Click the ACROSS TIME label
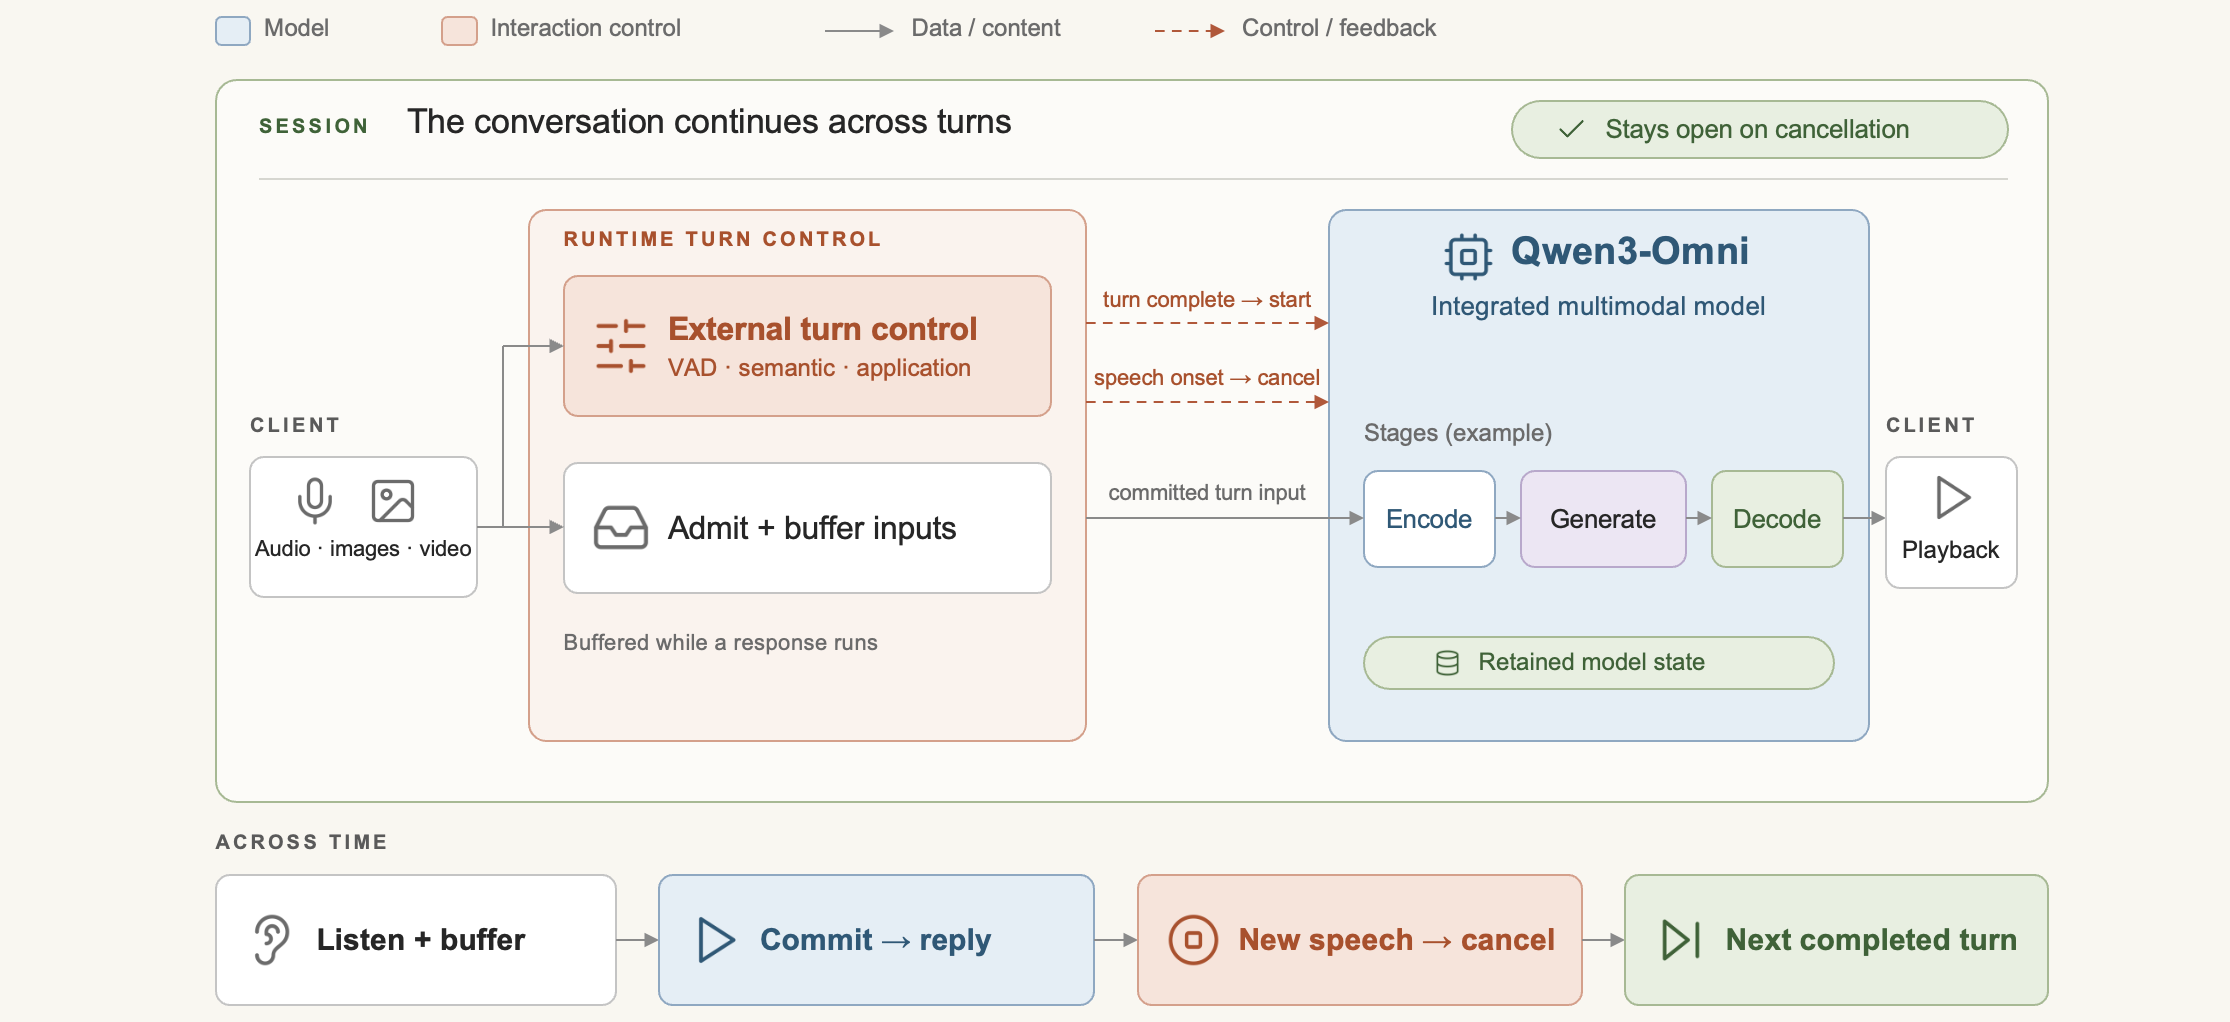The image size is (2230, 1022). pos(302,842)
